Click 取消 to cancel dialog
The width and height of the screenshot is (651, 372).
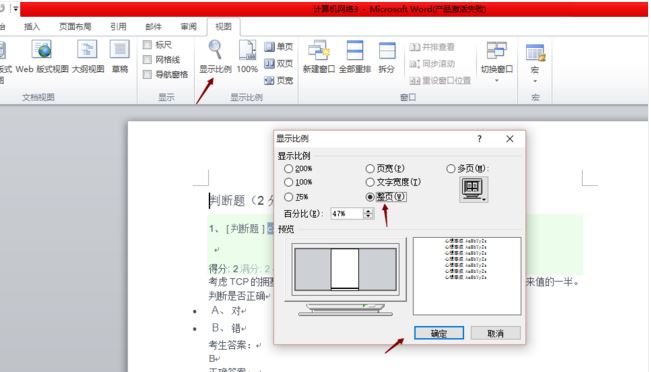495,333
